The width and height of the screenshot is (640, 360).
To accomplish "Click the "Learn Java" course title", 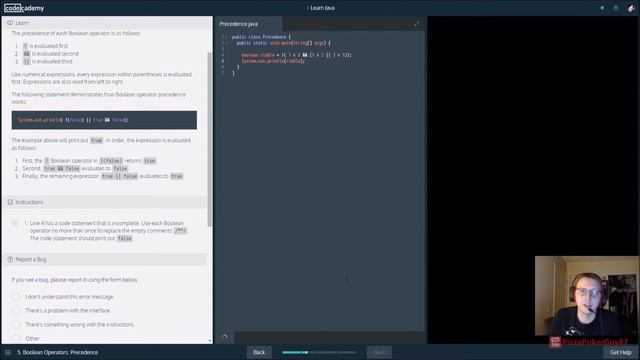I will click(322, 8).
